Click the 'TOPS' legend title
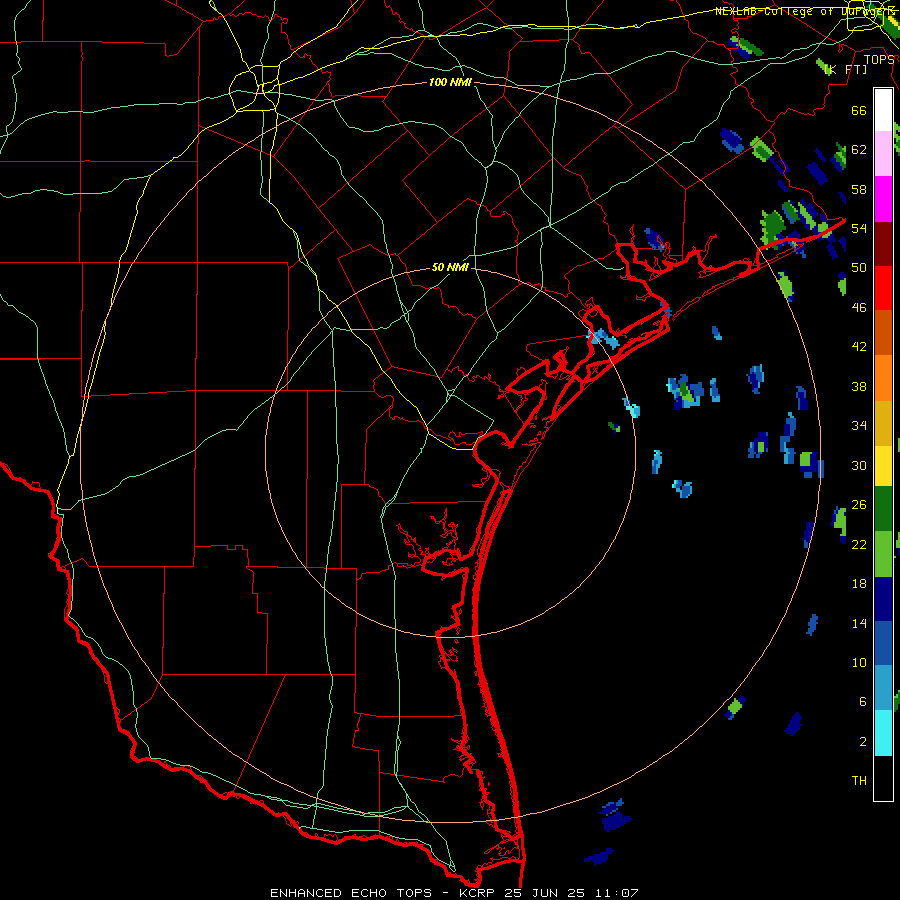This screenshot has width=900, height=900. coord(879,60)
